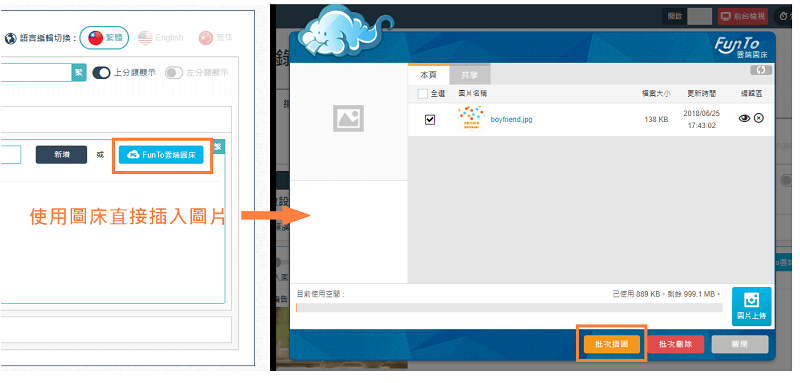The height and width of the screenshot is (383, 800).
Task: Switch to the 本頁 tab
Action: click(x=428, y=74)
